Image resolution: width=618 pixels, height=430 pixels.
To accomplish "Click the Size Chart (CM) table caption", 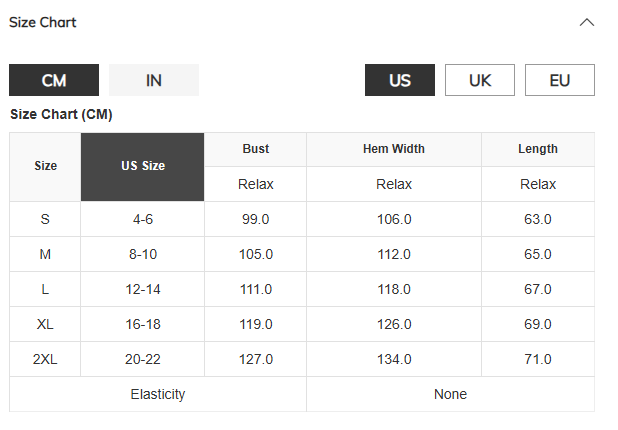I will coord(61,115).
